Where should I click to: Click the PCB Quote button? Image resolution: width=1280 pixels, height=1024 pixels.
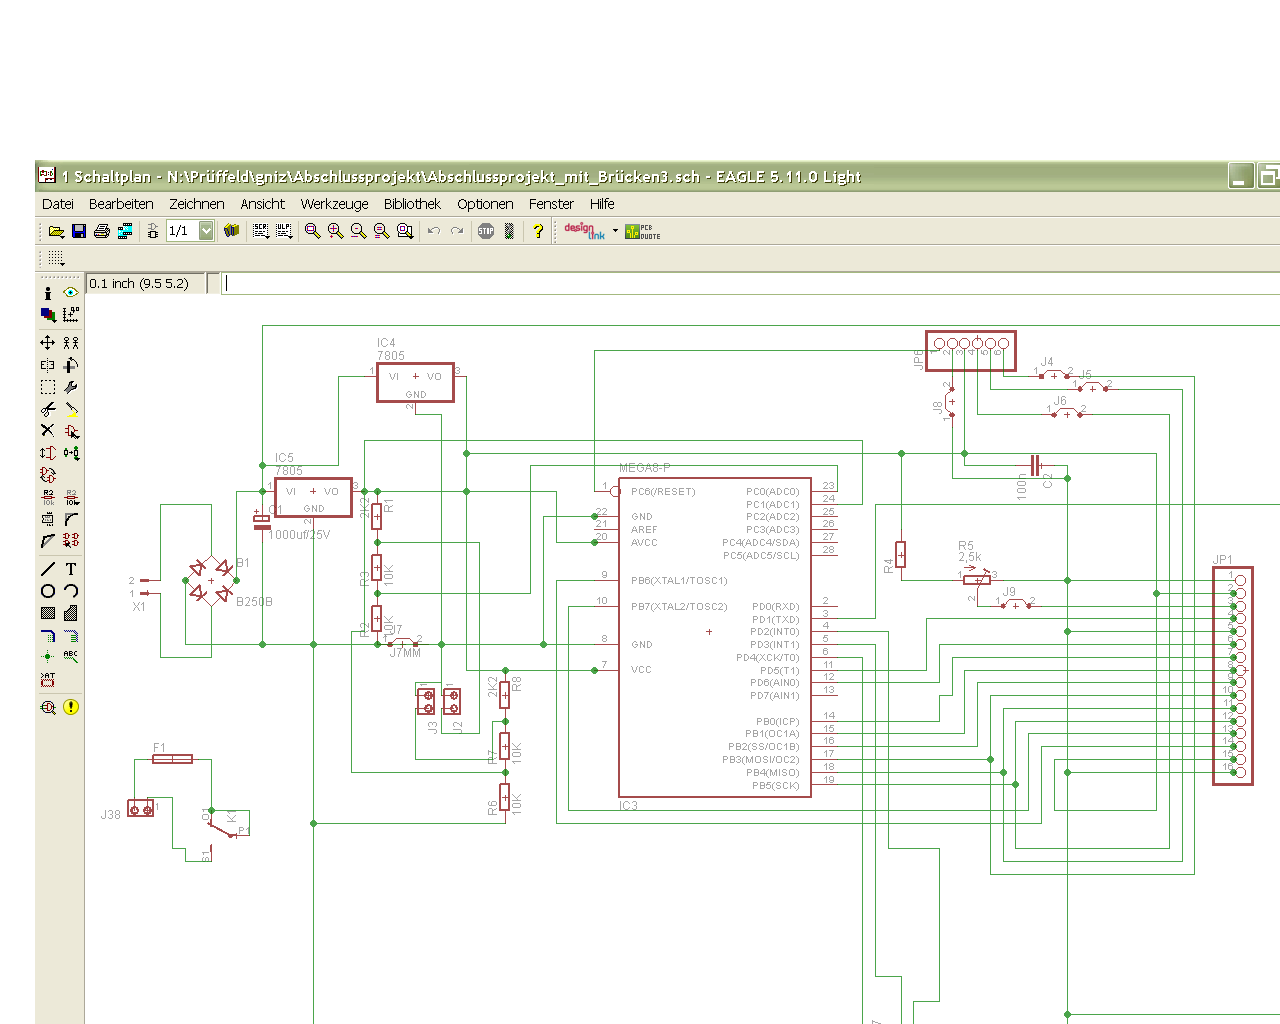(x=642, y=231)
